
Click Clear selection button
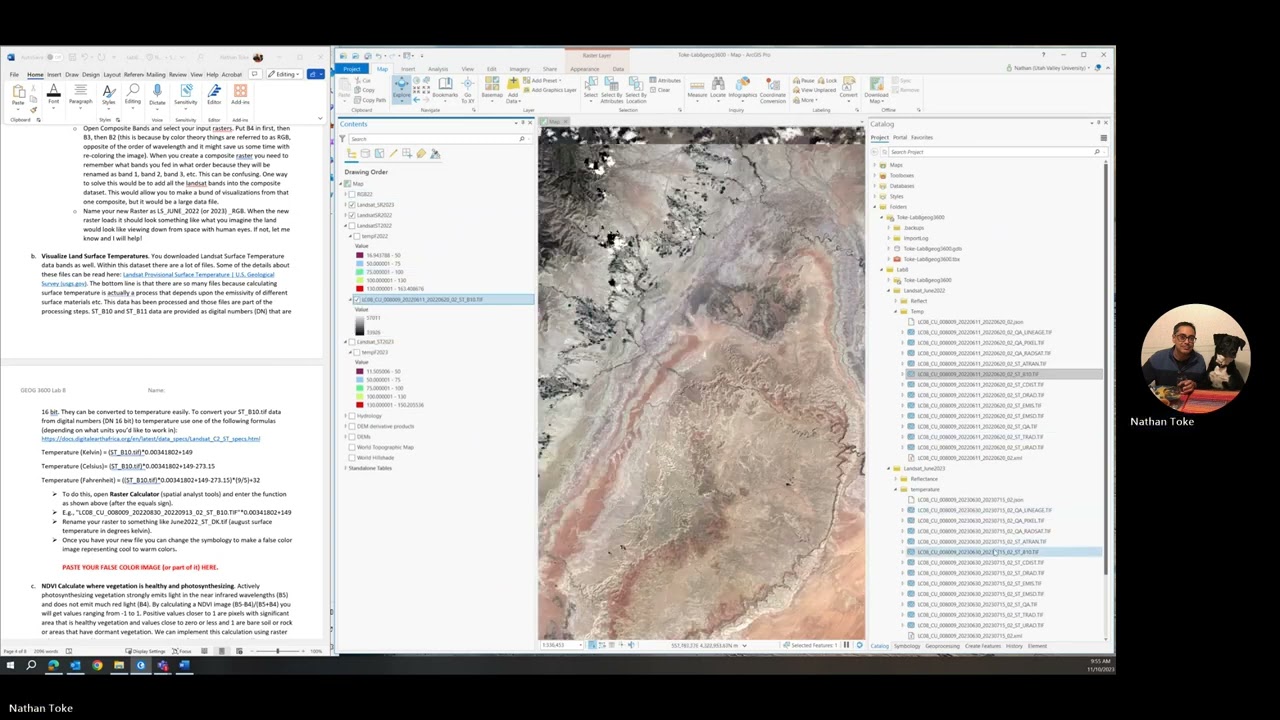[x=661, y=90]
